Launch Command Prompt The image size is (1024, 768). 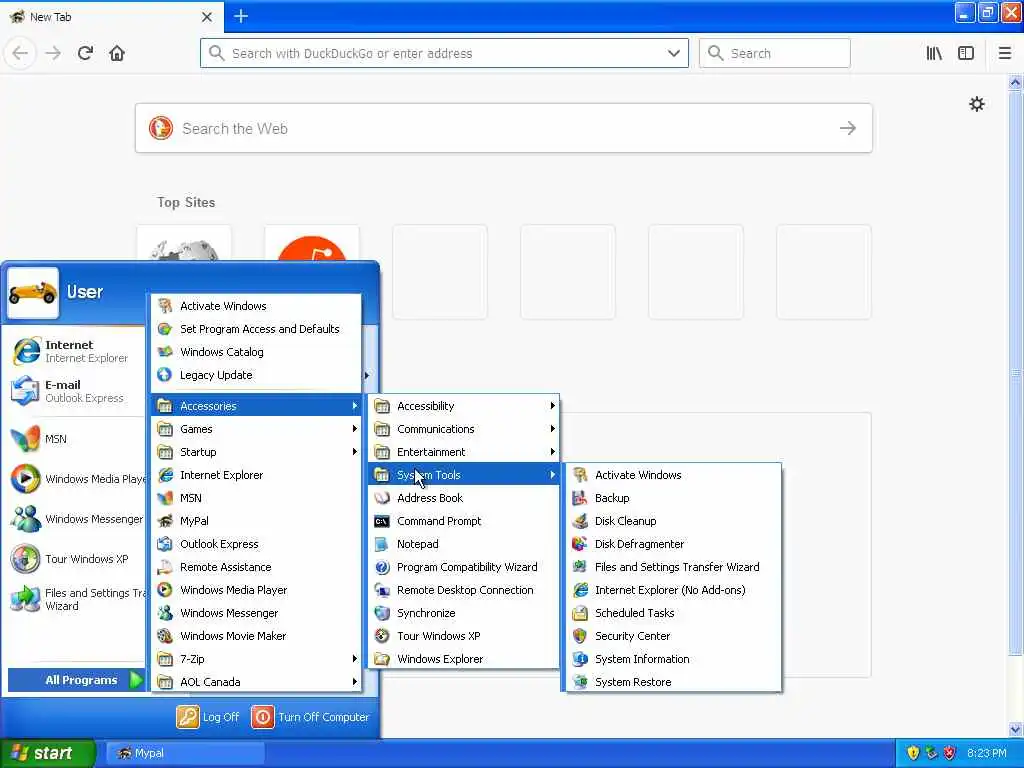[464, 520]
